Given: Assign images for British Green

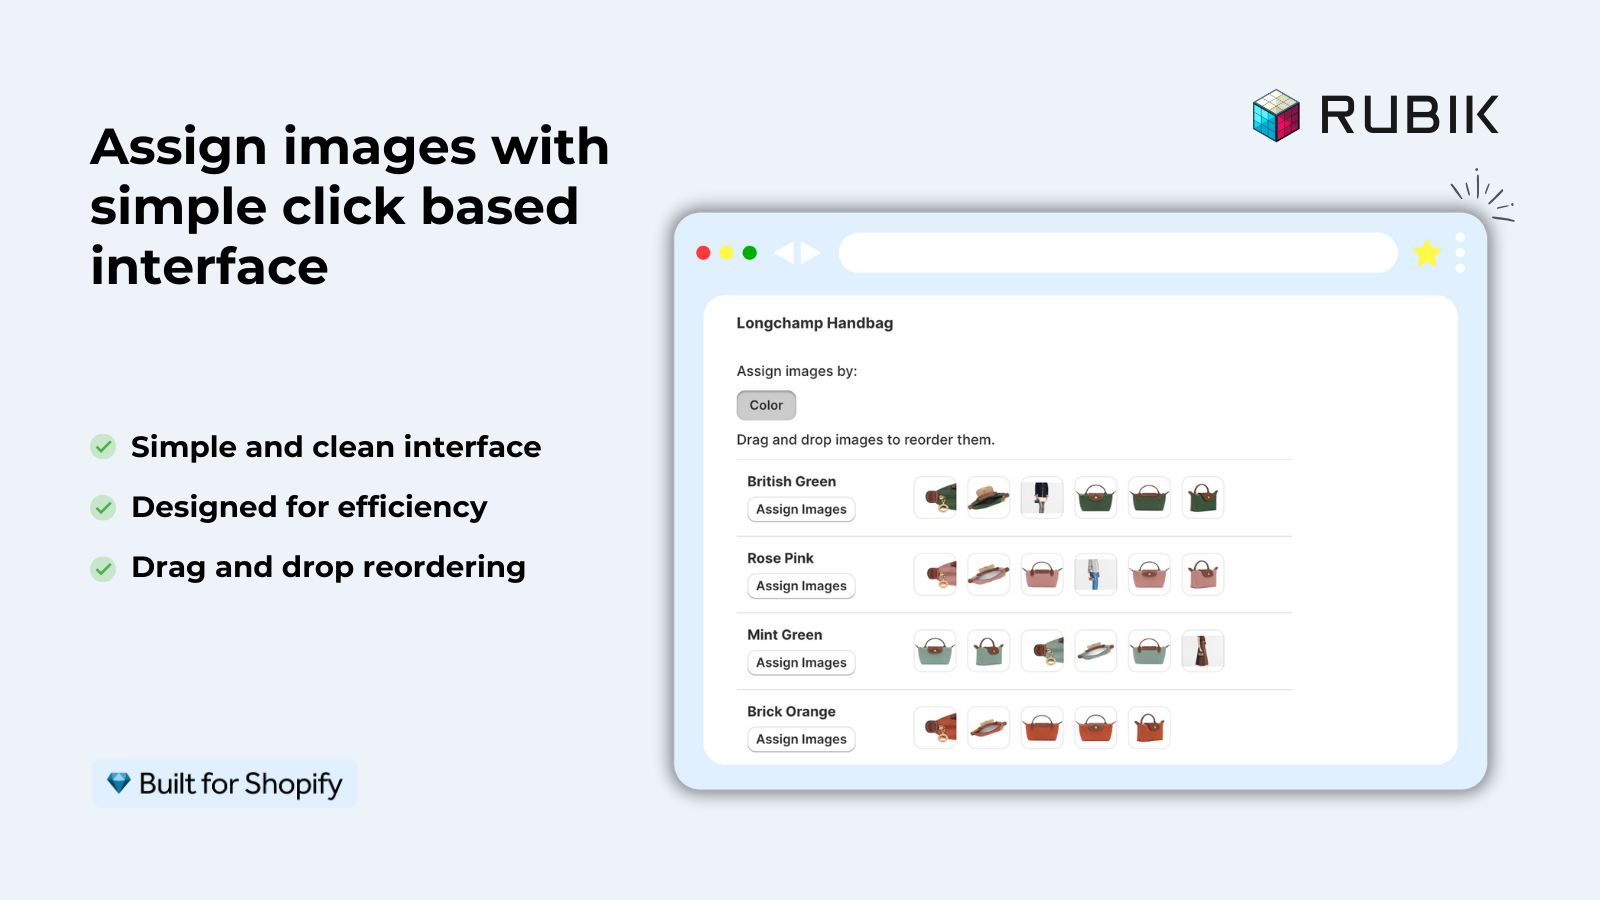Looking at the screenshot, I should click(801, 509).
